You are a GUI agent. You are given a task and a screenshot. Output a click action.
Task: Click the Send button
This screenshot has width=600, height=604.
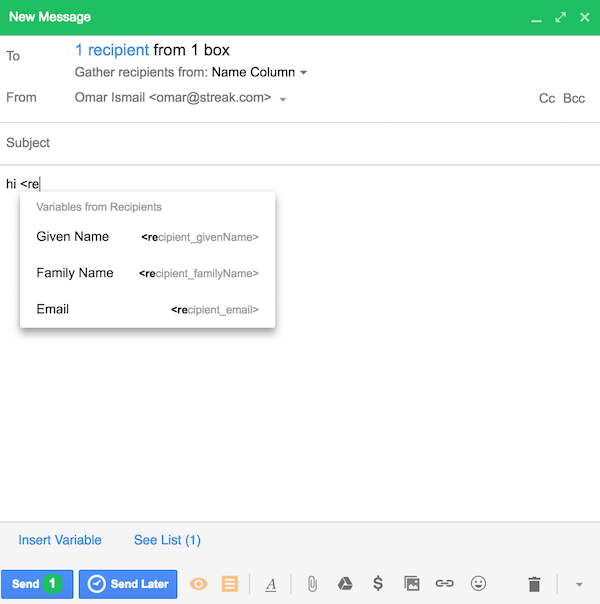point(37,584)
